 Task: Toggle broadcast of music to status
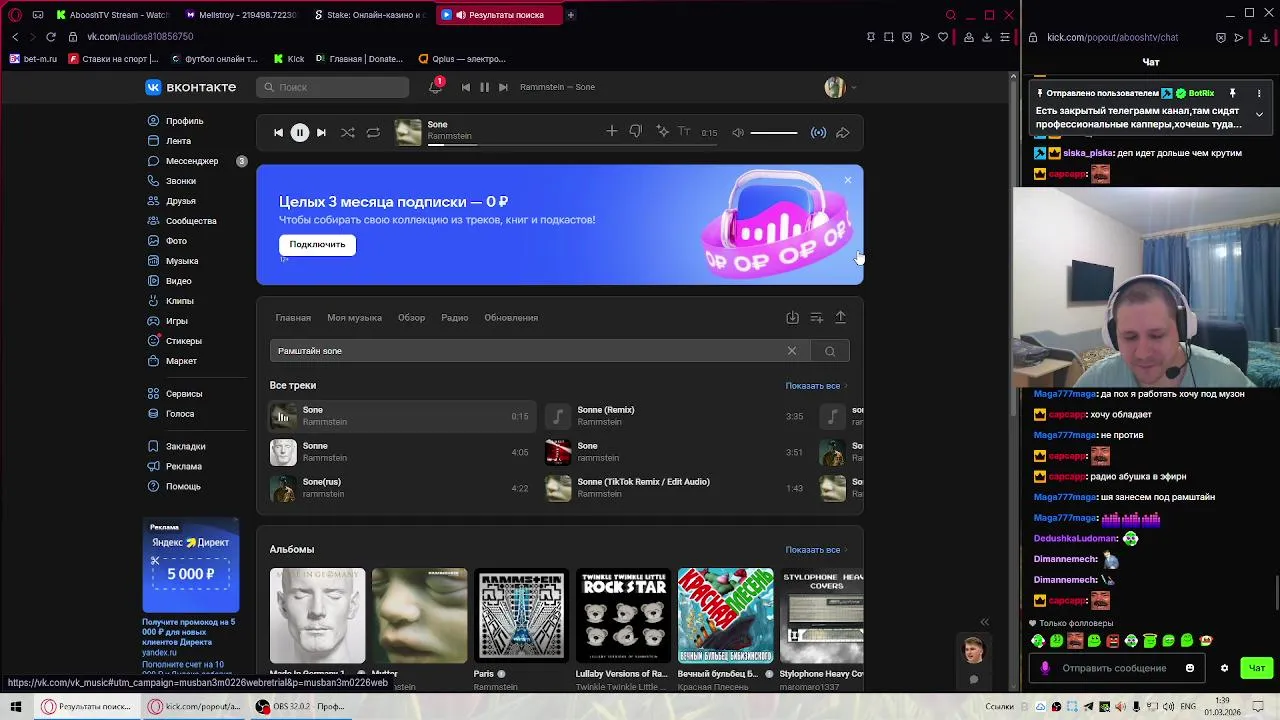tap(818, 132)
